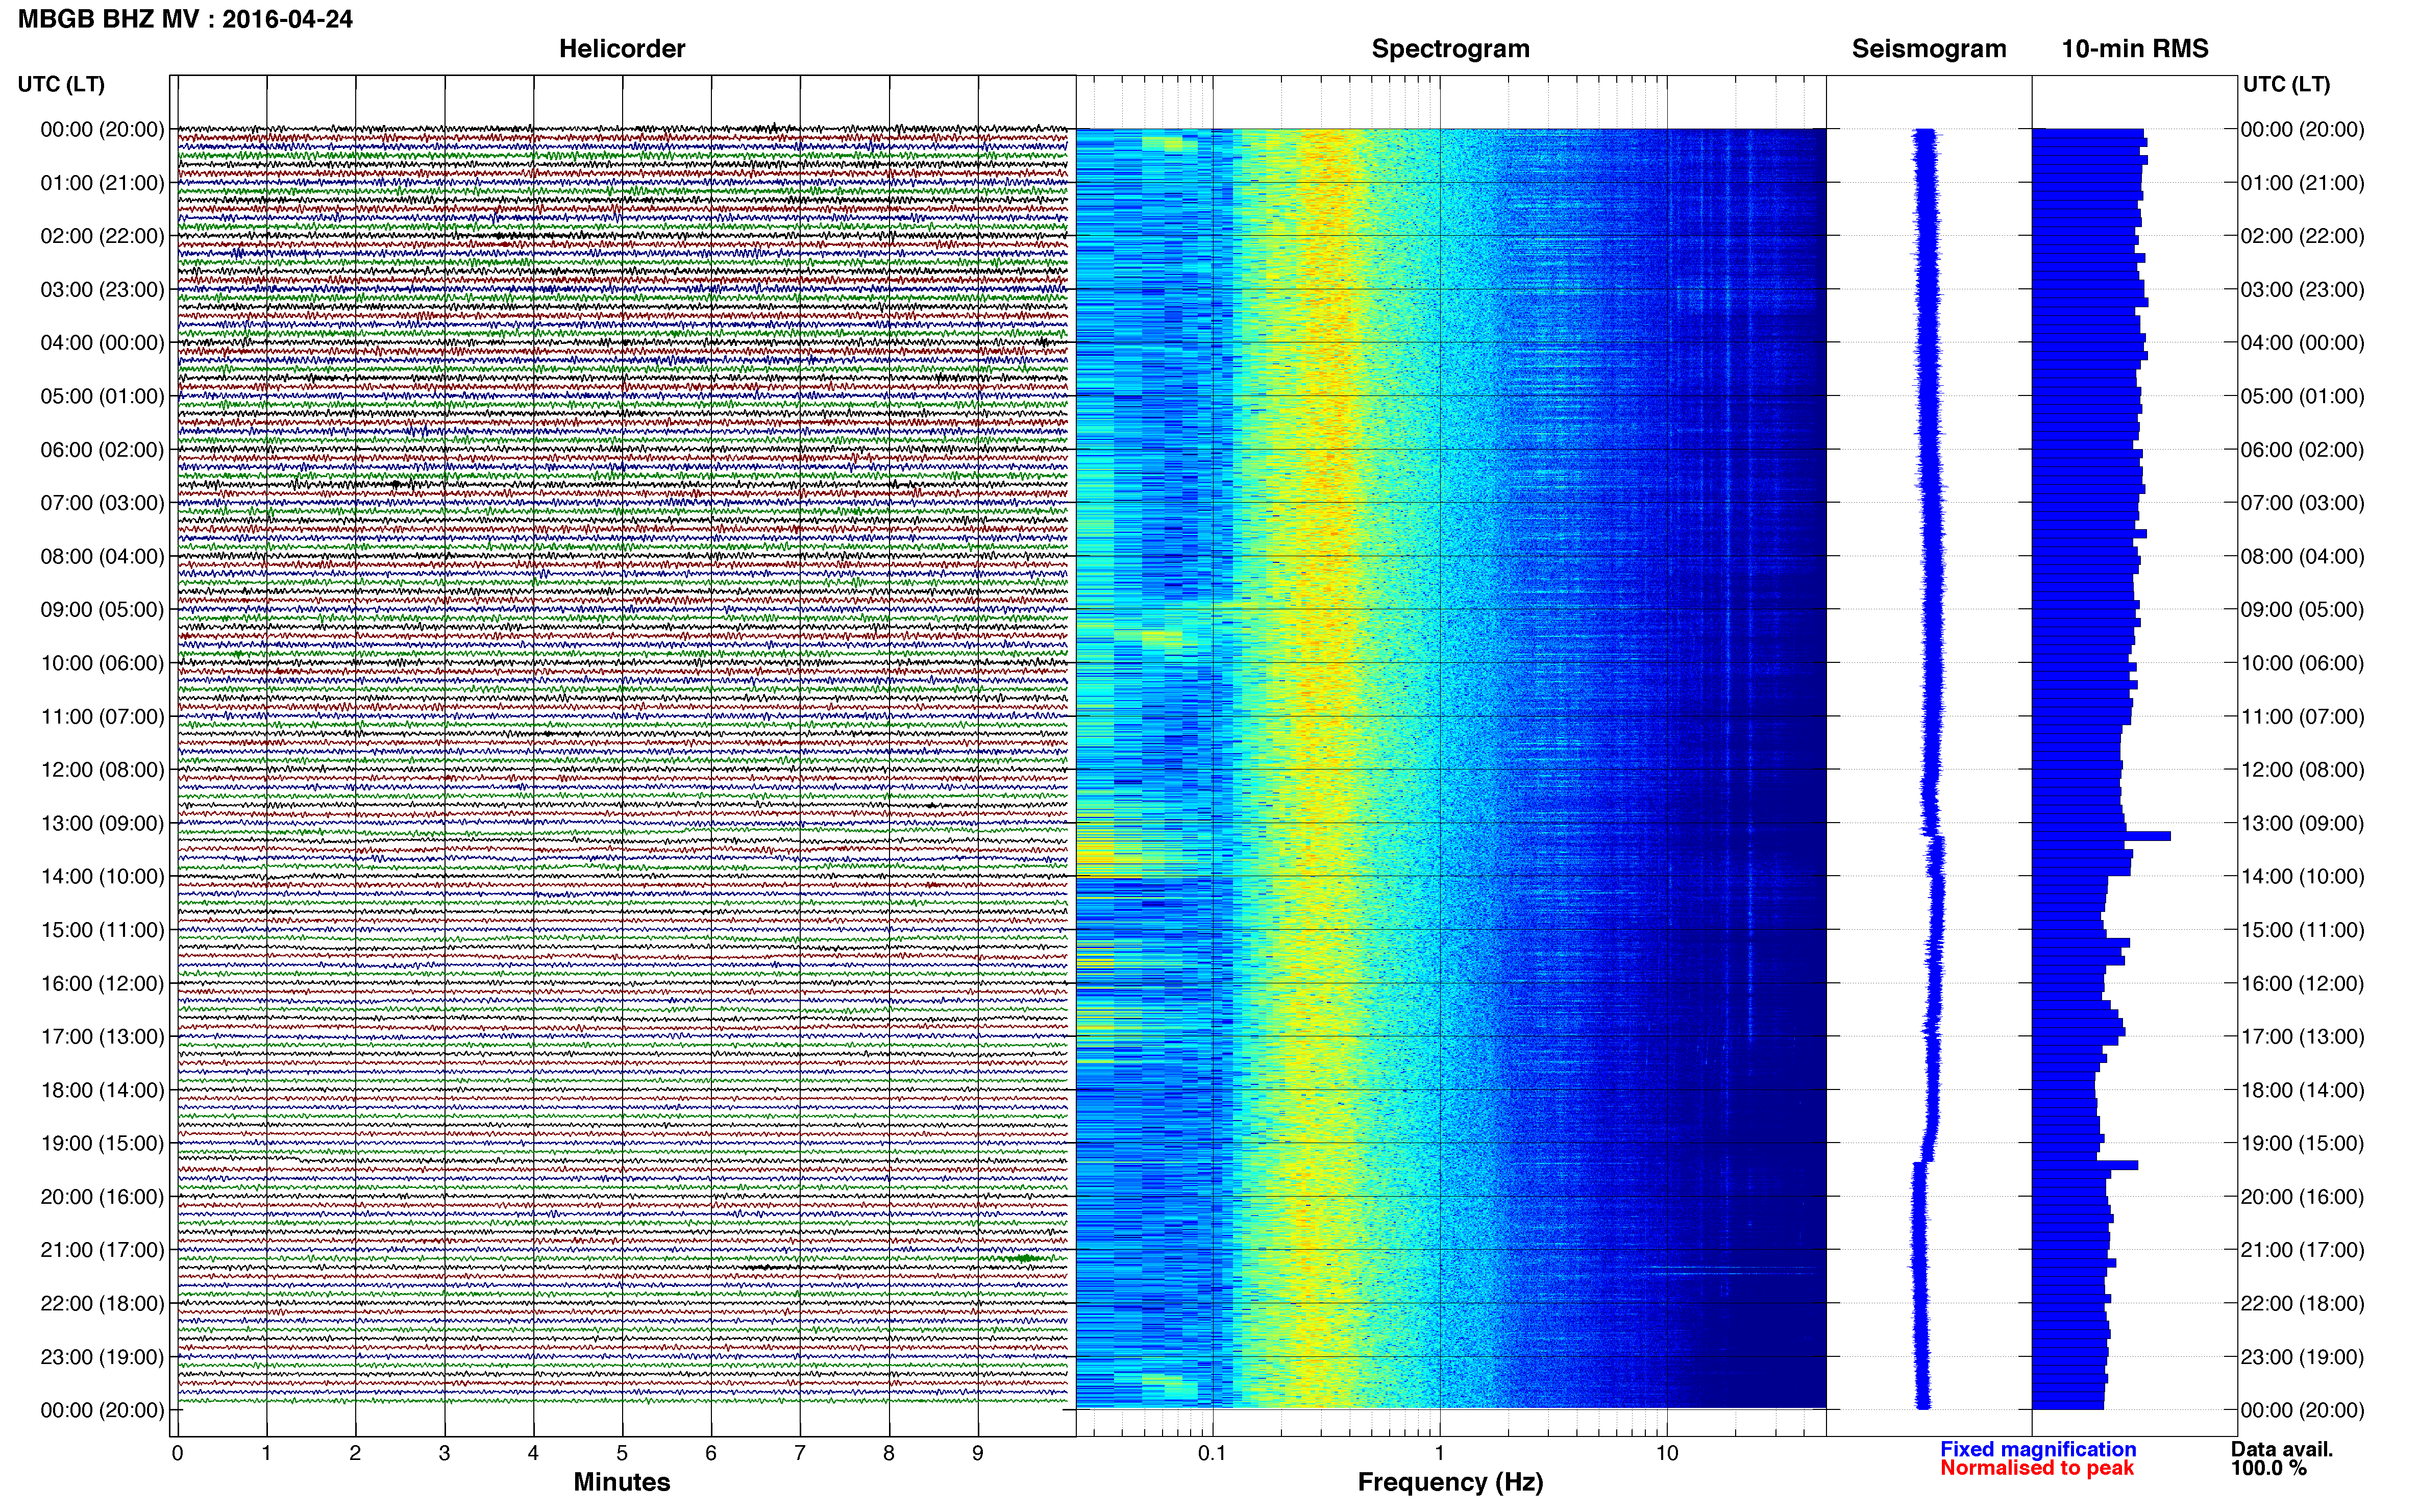Click Minutes axis tick label 6
Screen dimensions: 2419x1512
point(711,1454)
